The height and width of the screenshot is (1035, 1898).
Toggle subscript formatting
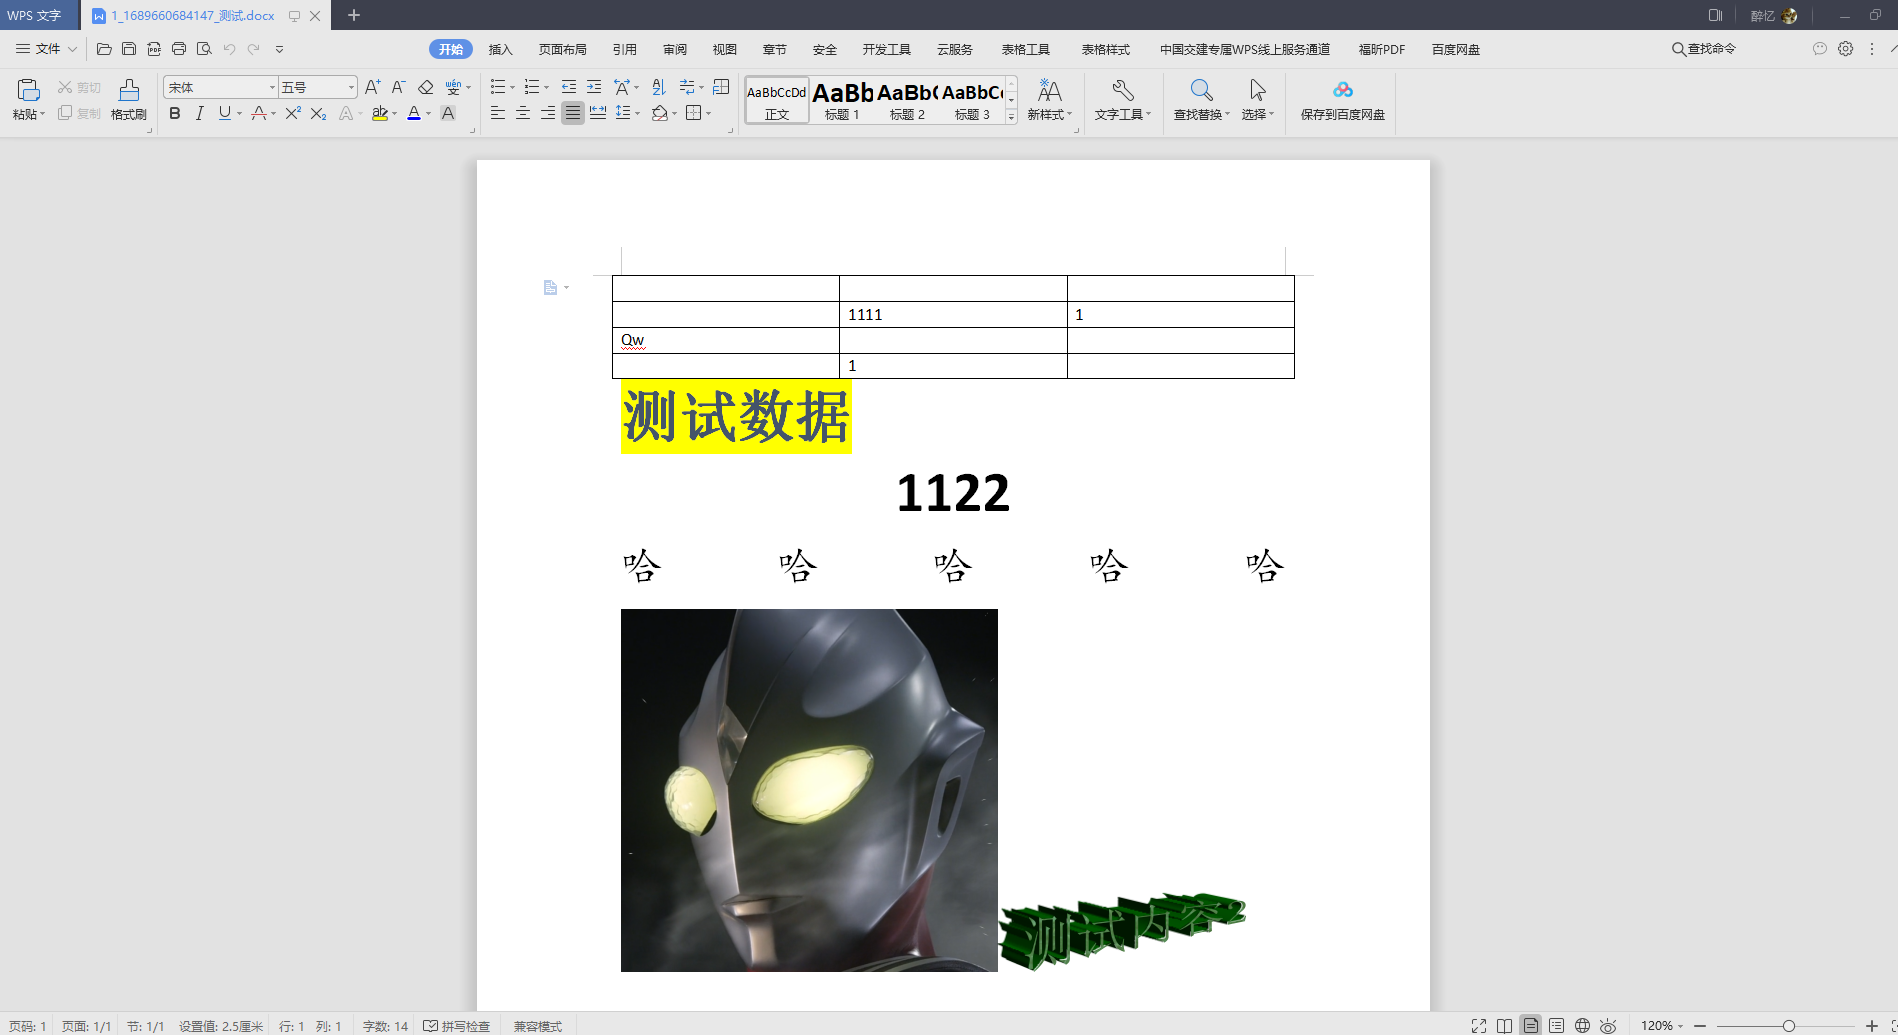click(318, 114)
